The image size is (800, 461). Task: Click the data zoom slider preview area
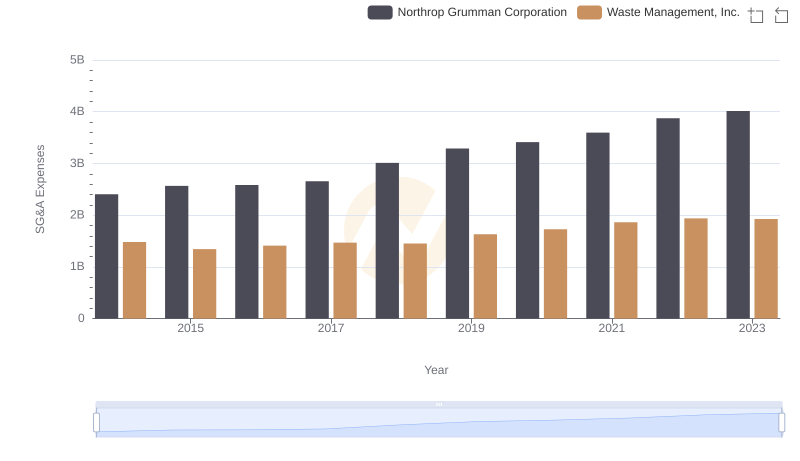439,422
